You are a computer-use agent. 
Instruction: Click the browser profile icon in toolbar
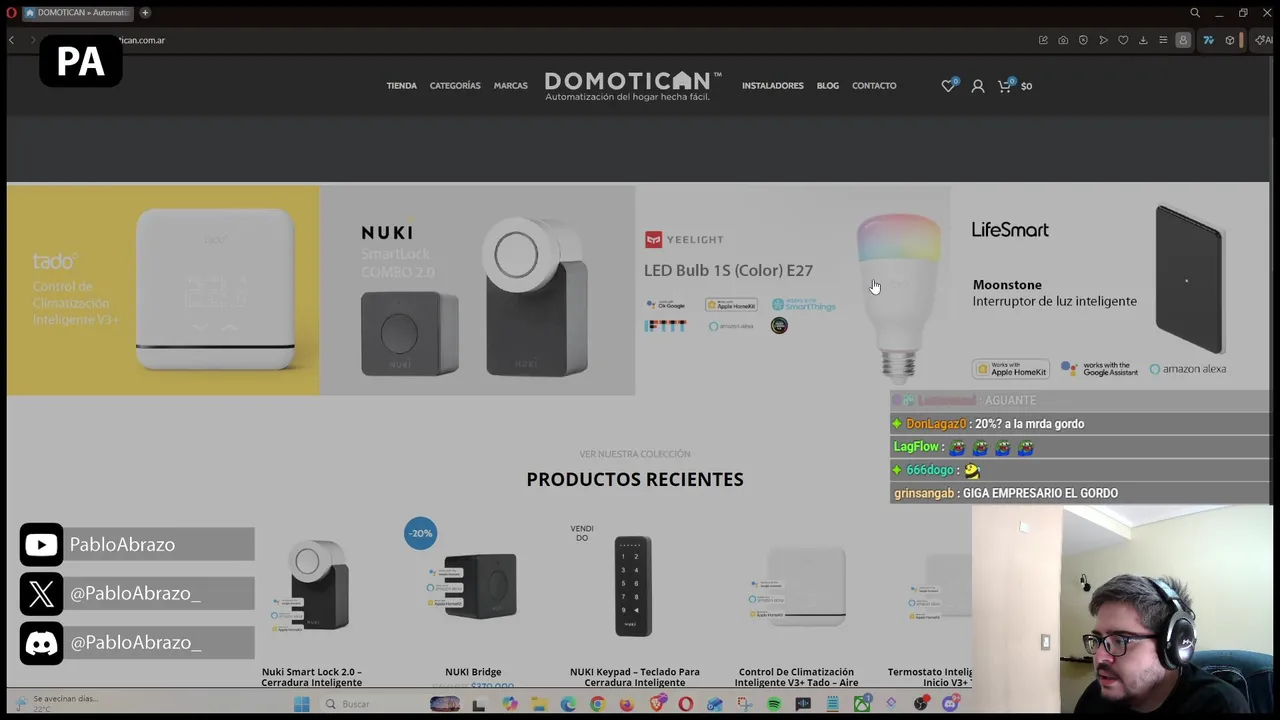click(x=1183, y=40)
